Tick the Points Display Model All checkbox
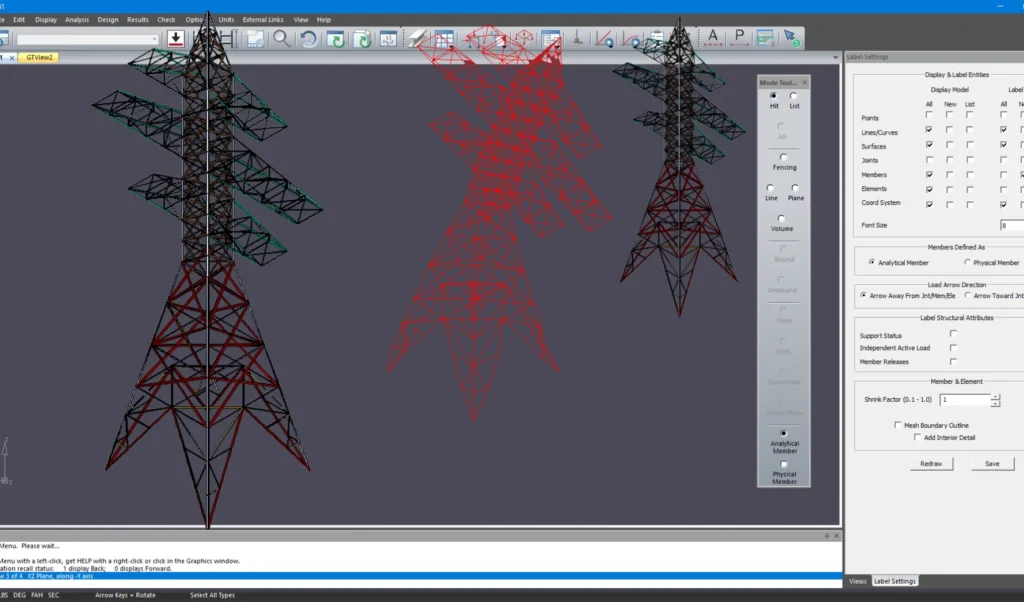This screenshot has width=1024, height=602. tap(929, 116)
